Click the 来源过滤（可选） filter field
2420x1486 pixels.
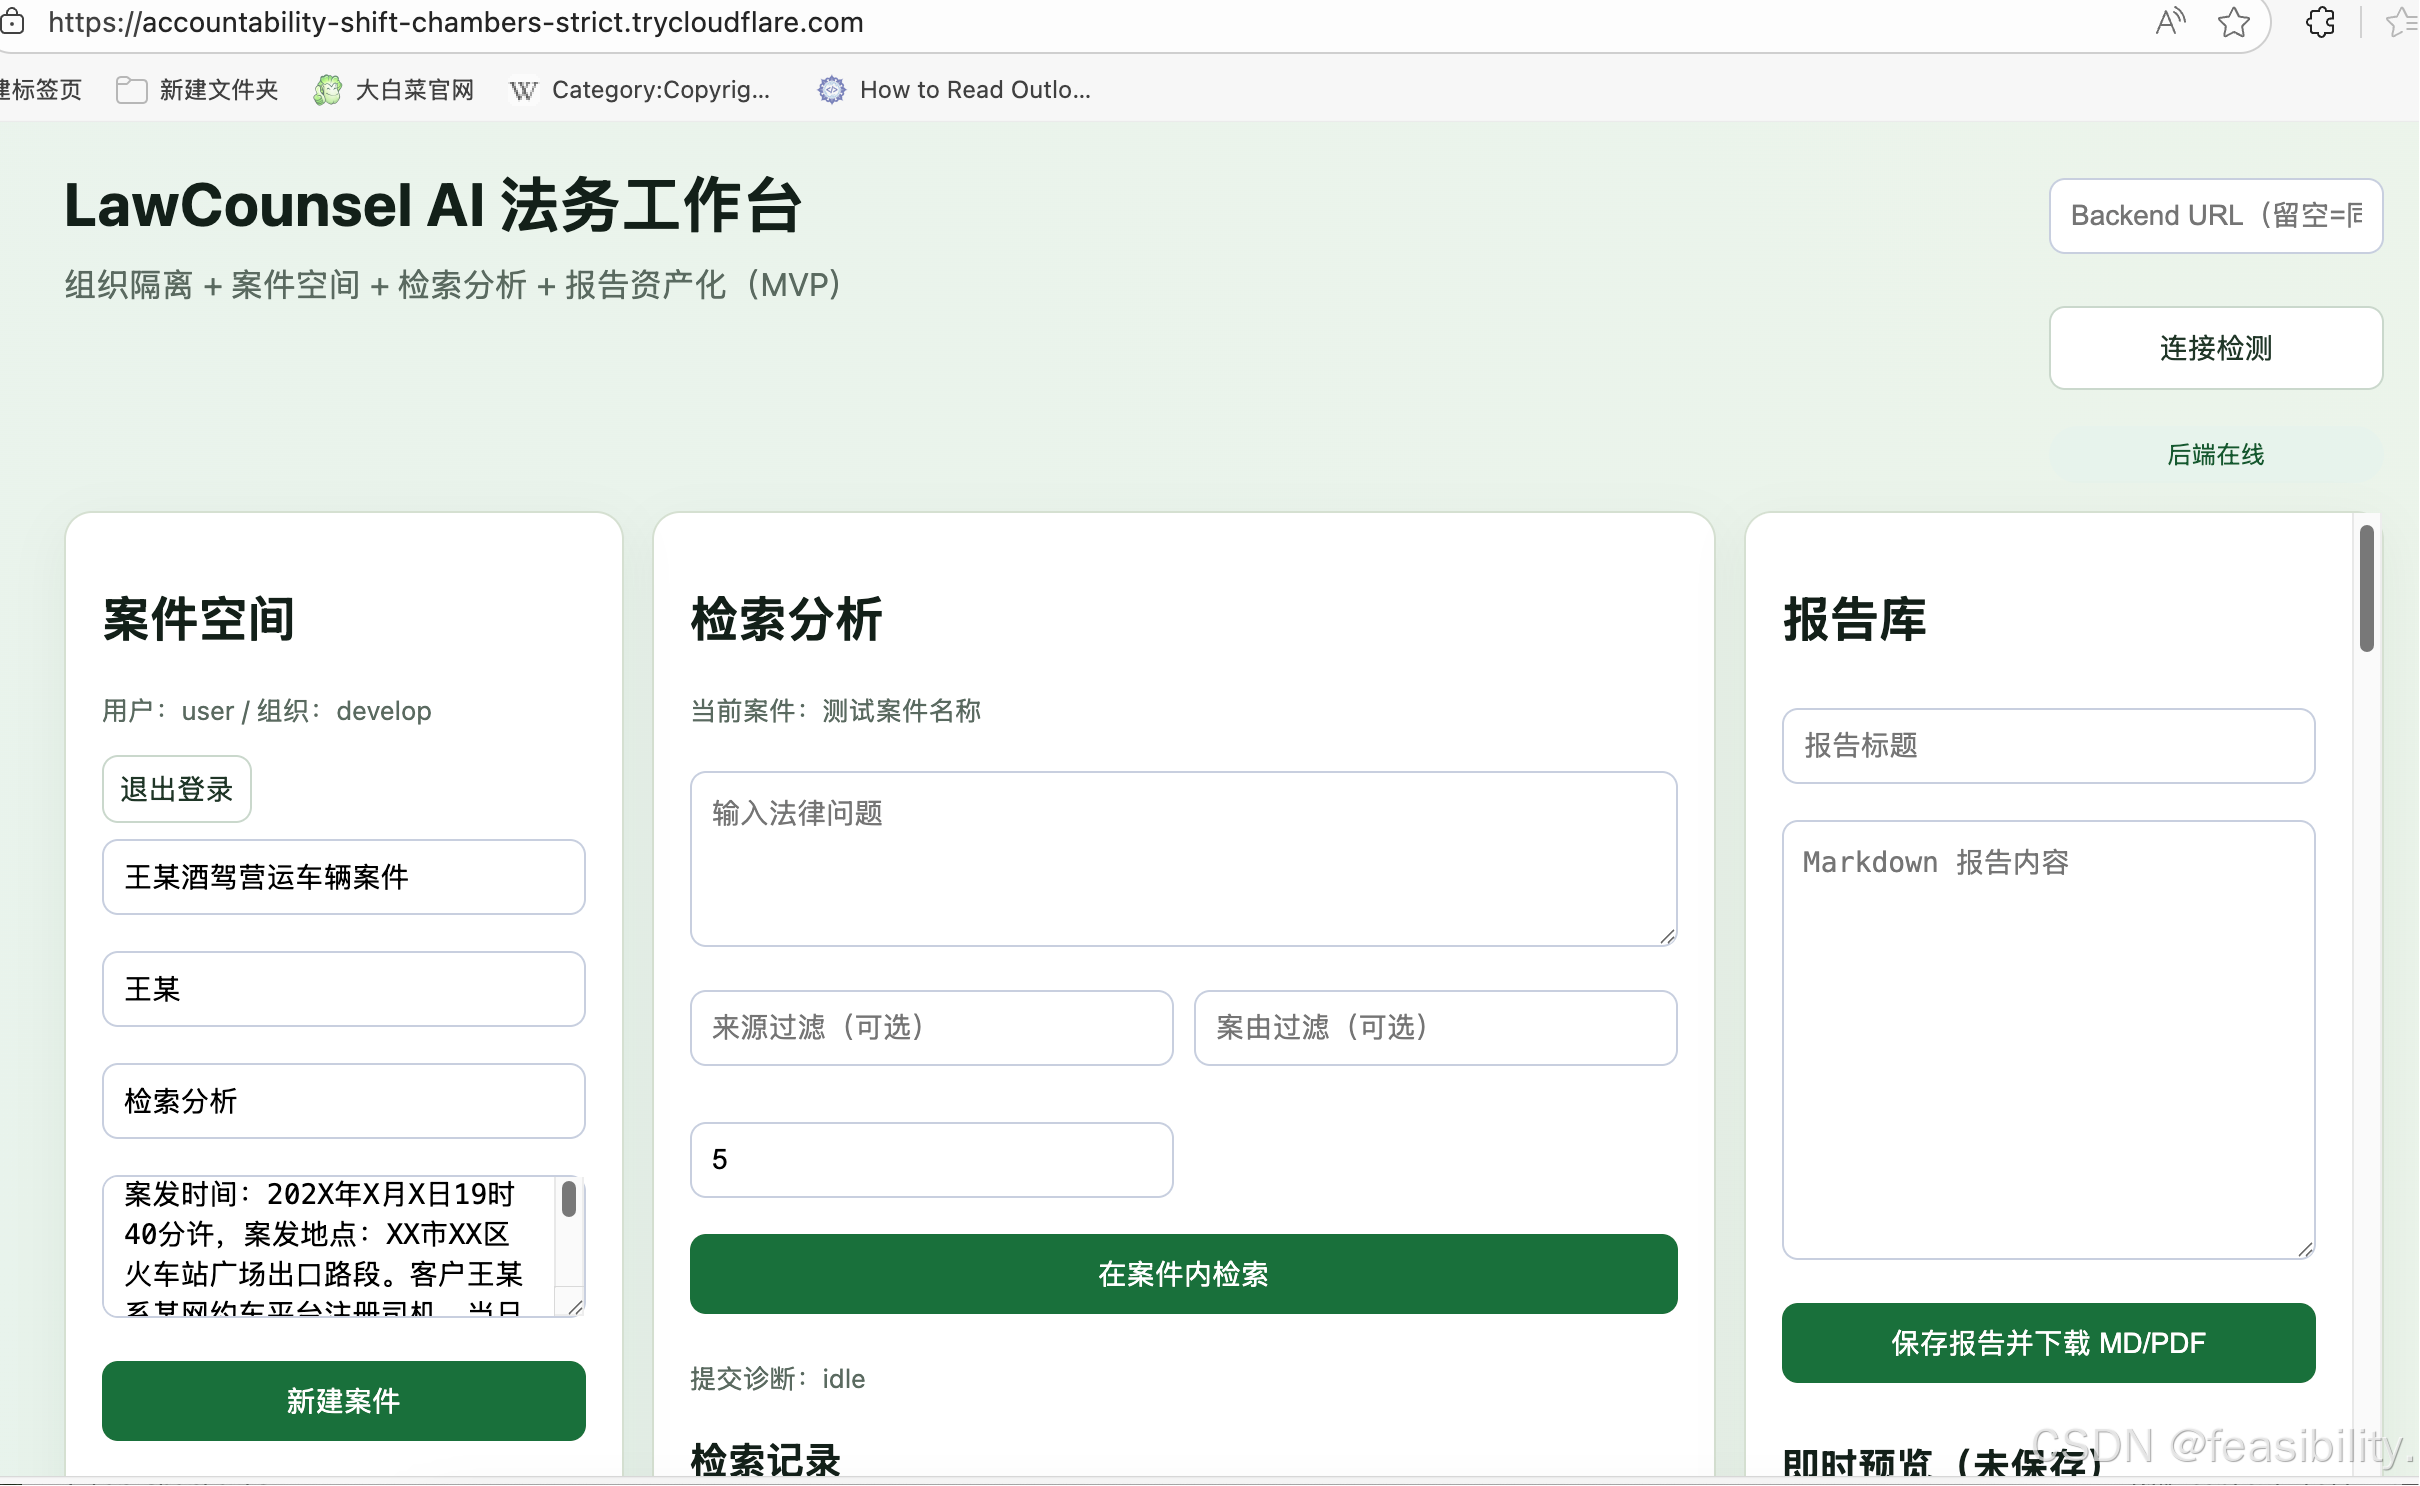(x=930, y=1028)
